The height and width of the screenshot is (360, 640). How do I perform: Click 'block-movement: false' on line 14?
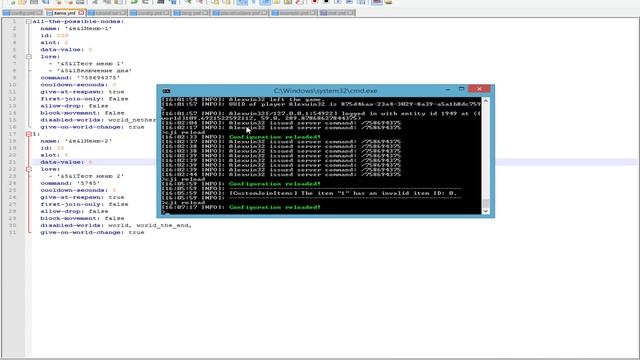82,113
